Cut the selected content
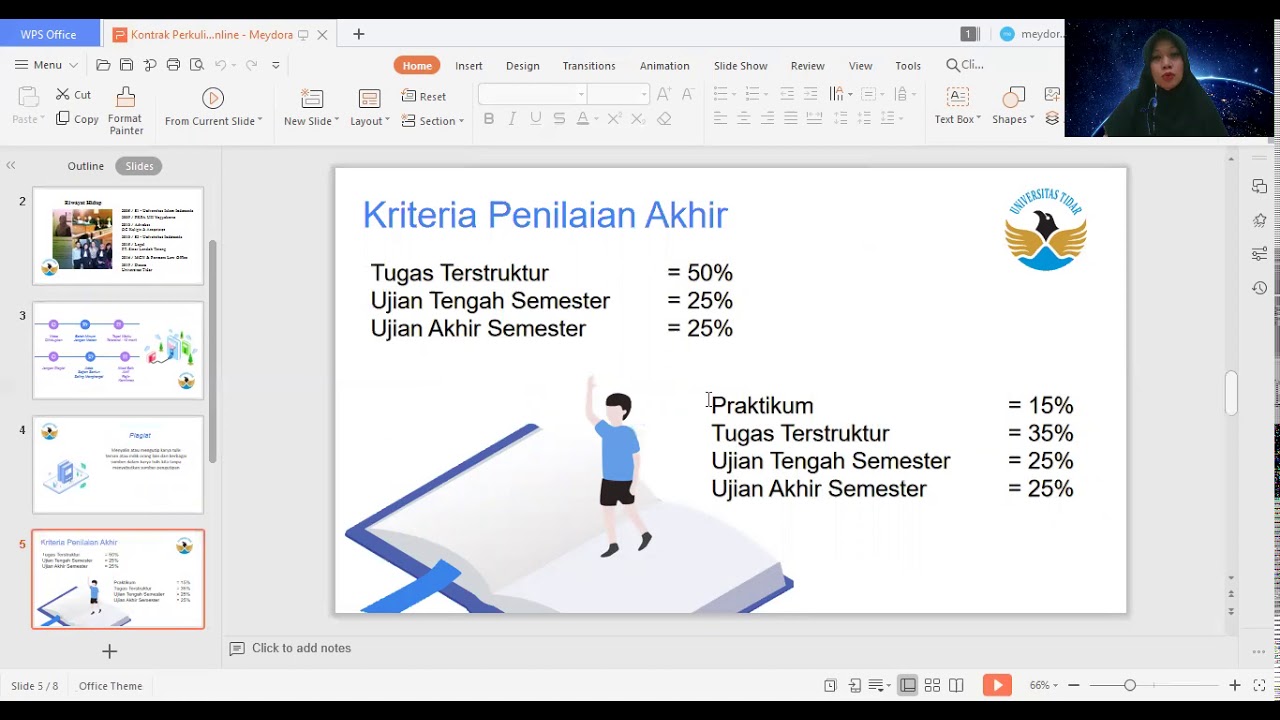The height and width of the screenshot is (720, 1280). click(74, 94)
